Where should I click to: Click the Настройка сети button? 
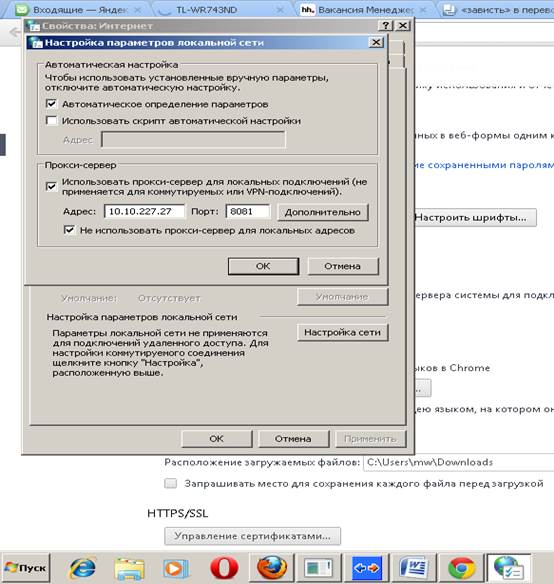point(343,333)
